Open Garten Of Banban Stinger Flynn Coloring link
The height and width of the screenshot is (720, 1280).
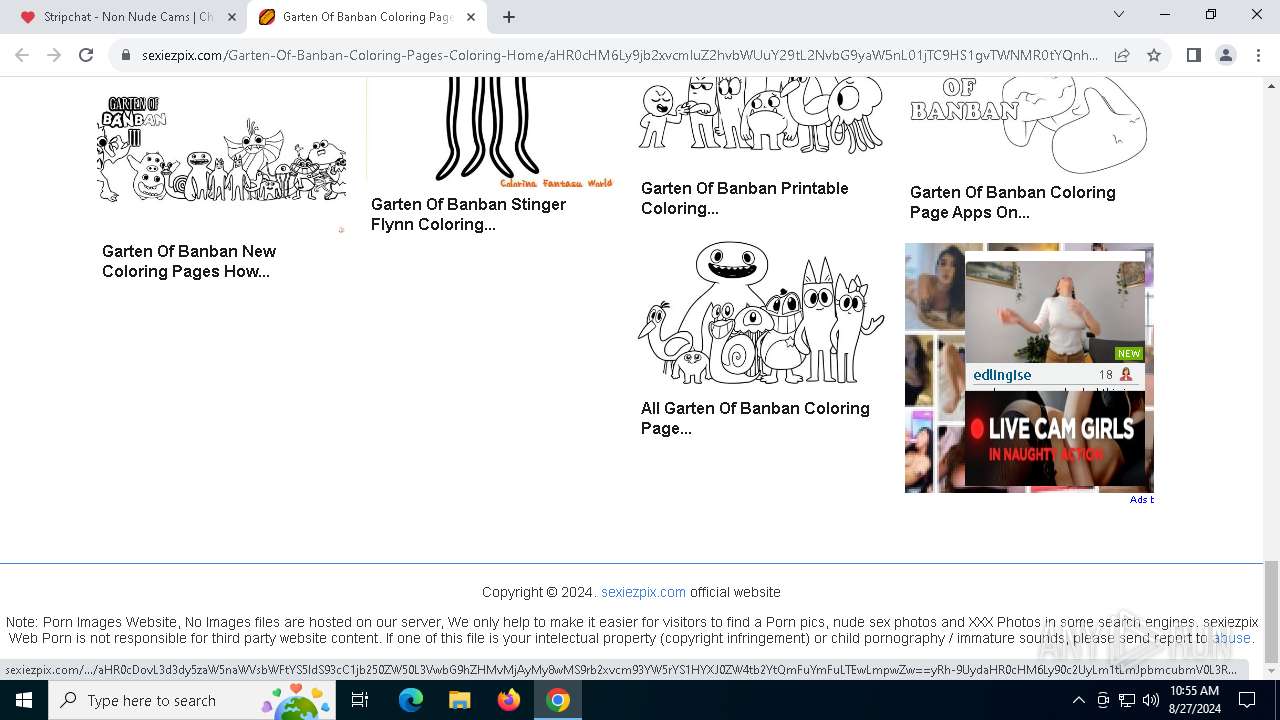point(468,214)
